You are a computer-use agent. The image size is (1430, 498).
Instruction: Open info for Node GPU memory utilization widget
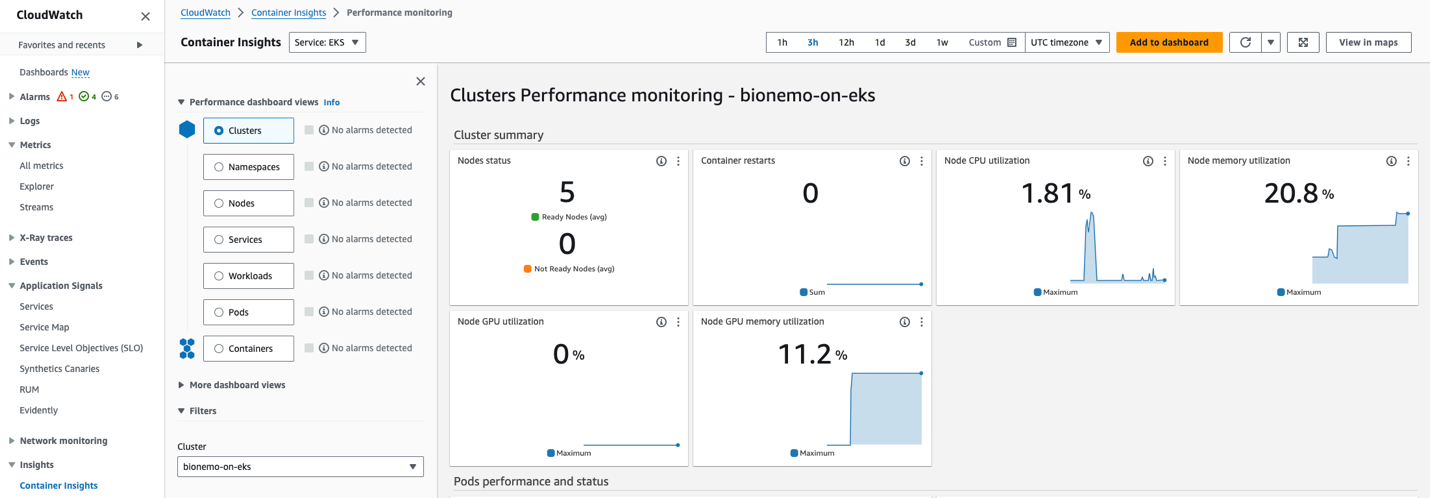coord(904,322)
